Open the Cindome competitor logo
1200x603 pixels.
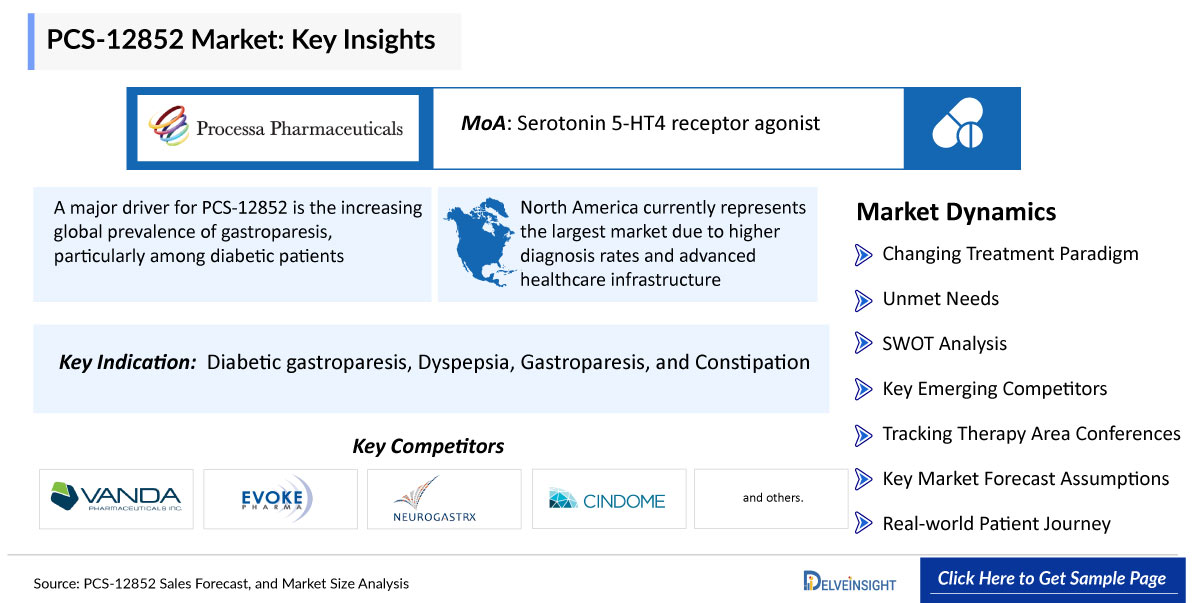click(608, 498)
